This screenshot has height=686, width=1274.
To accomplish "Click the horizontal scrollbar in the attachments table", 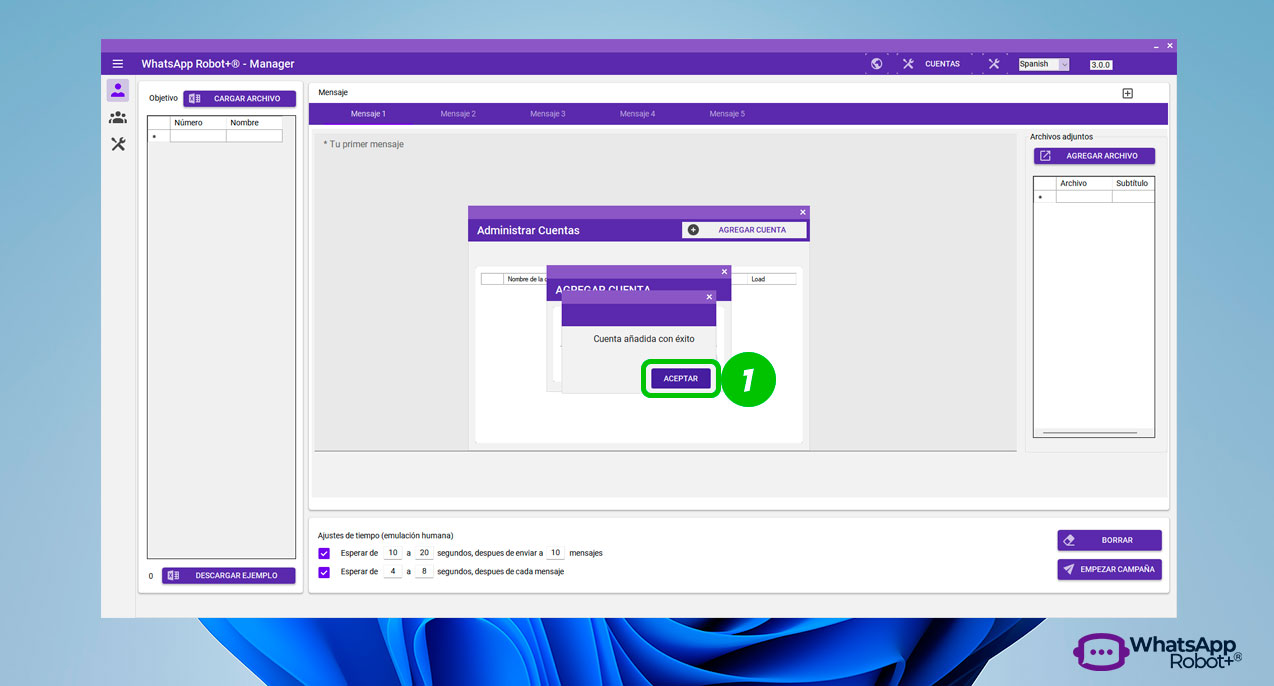I will (1090, 433).
